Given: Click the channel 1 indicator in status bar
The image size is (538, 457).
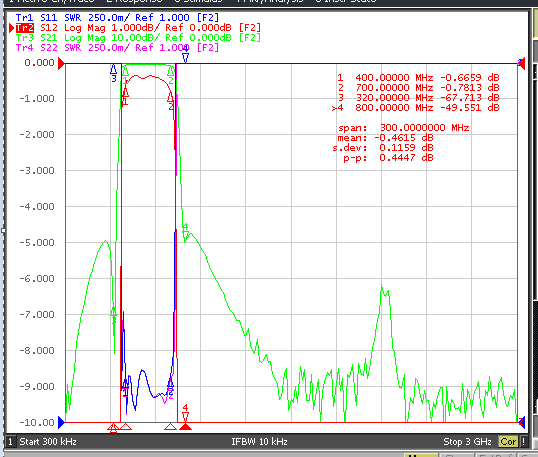Looking at the screenshot, I should pyautogui.click(x=10, y=442).
